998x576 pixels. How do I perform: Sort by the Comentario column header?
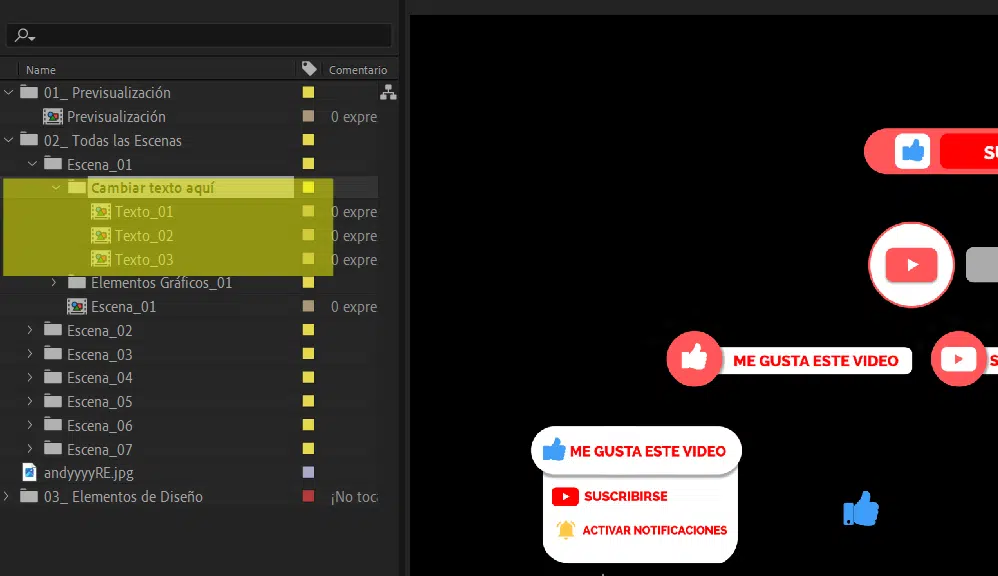point(358,70)
